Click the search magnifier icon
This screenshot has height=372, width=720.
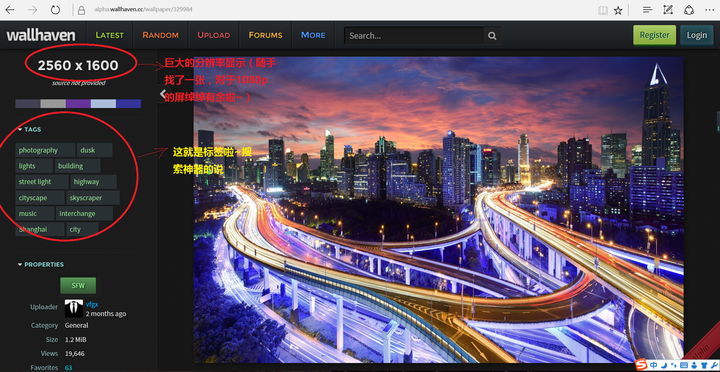tap(492, 36)
